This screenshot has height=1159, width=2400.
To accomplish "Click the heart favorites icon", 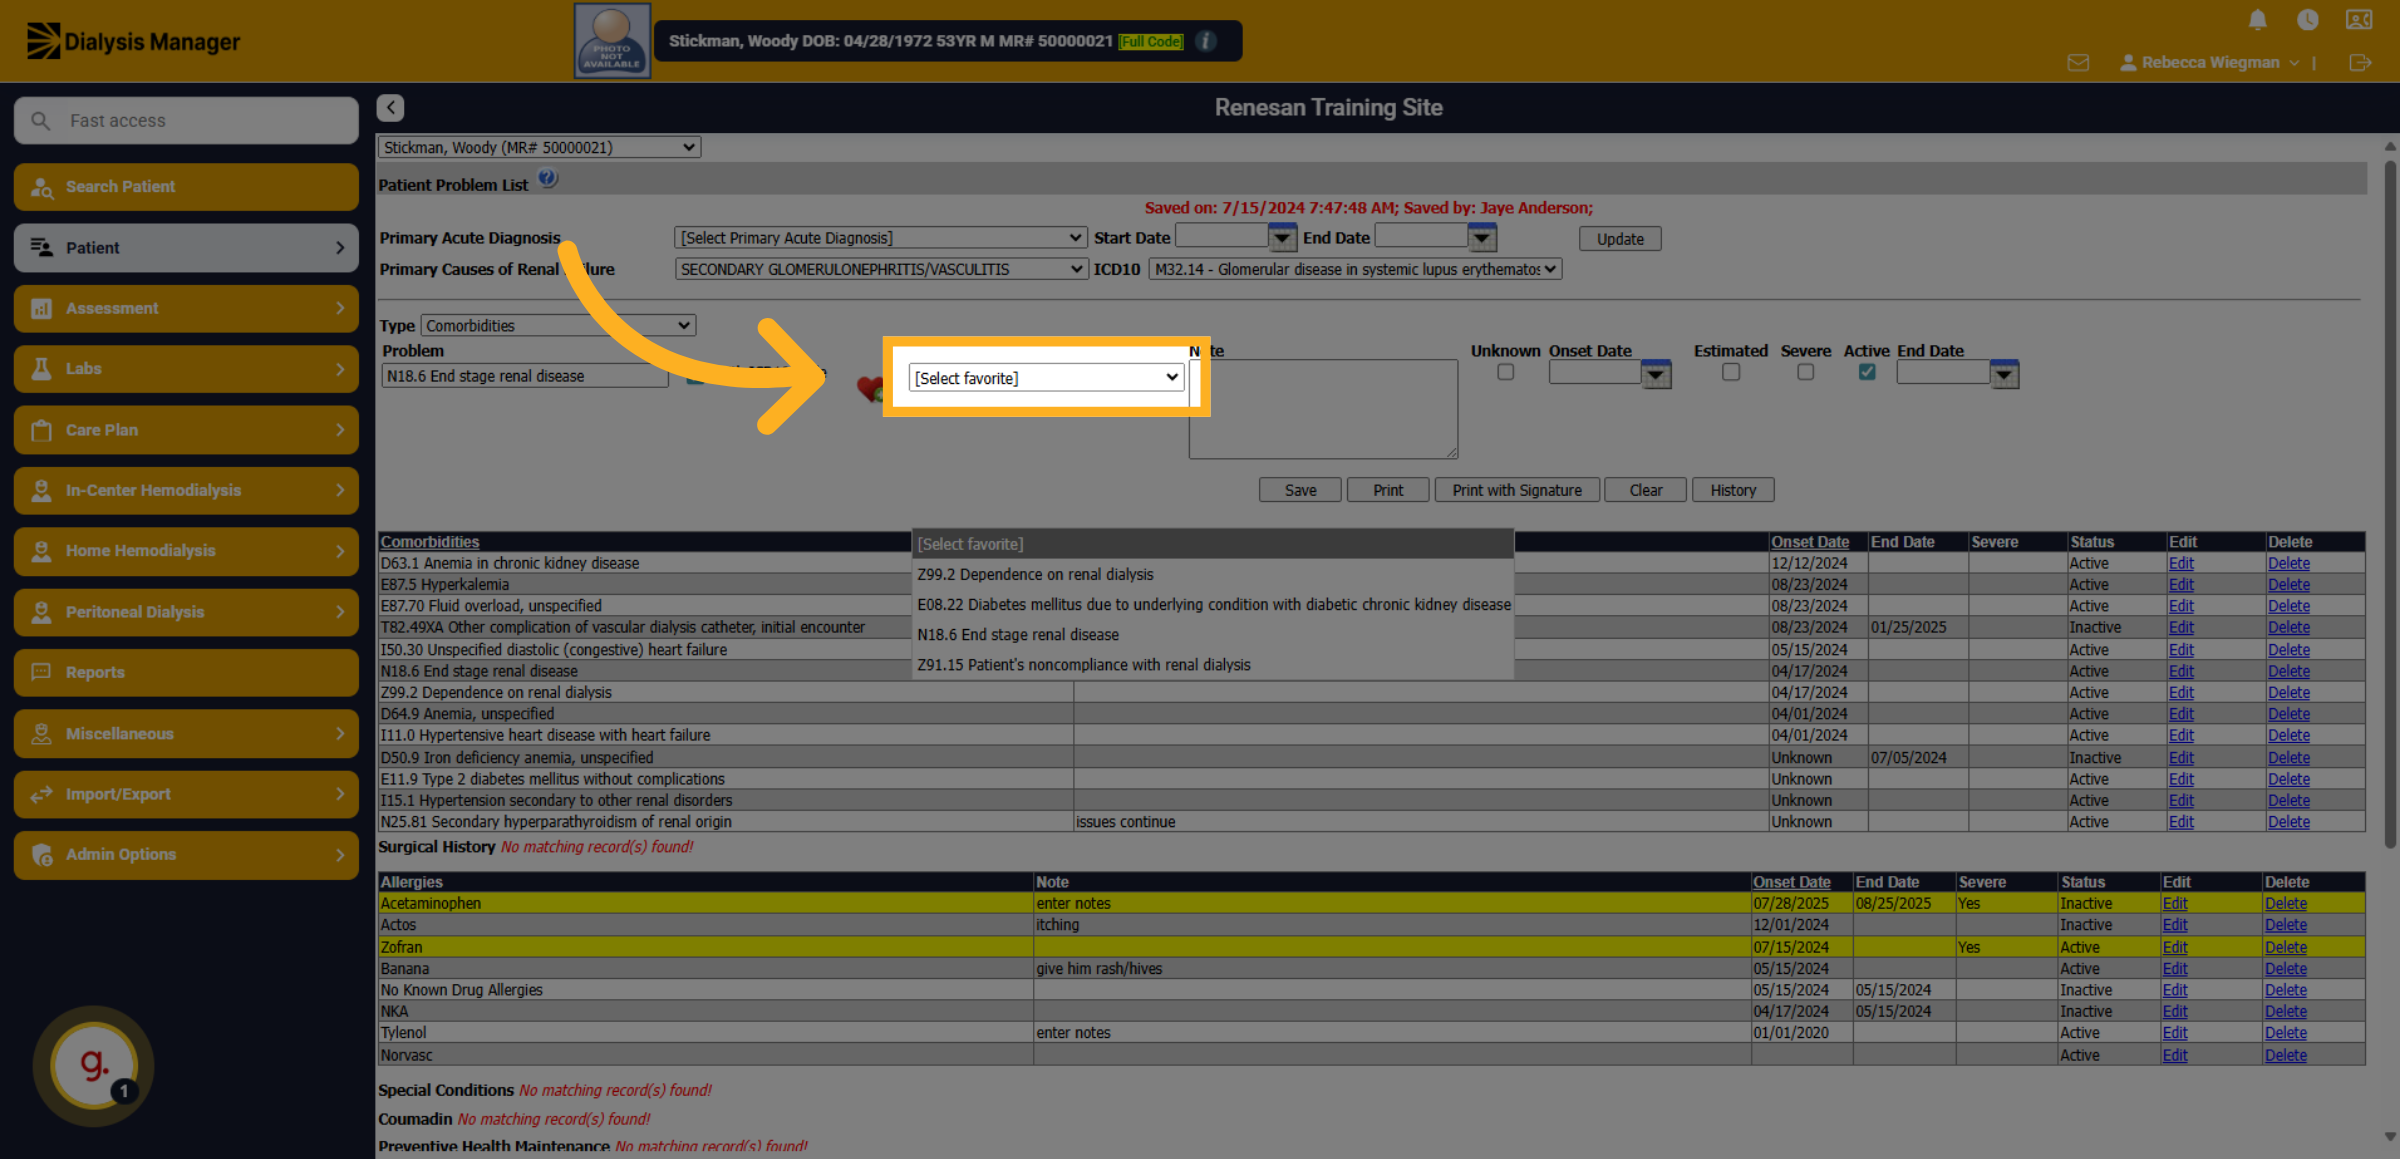I will pos(870,388).
